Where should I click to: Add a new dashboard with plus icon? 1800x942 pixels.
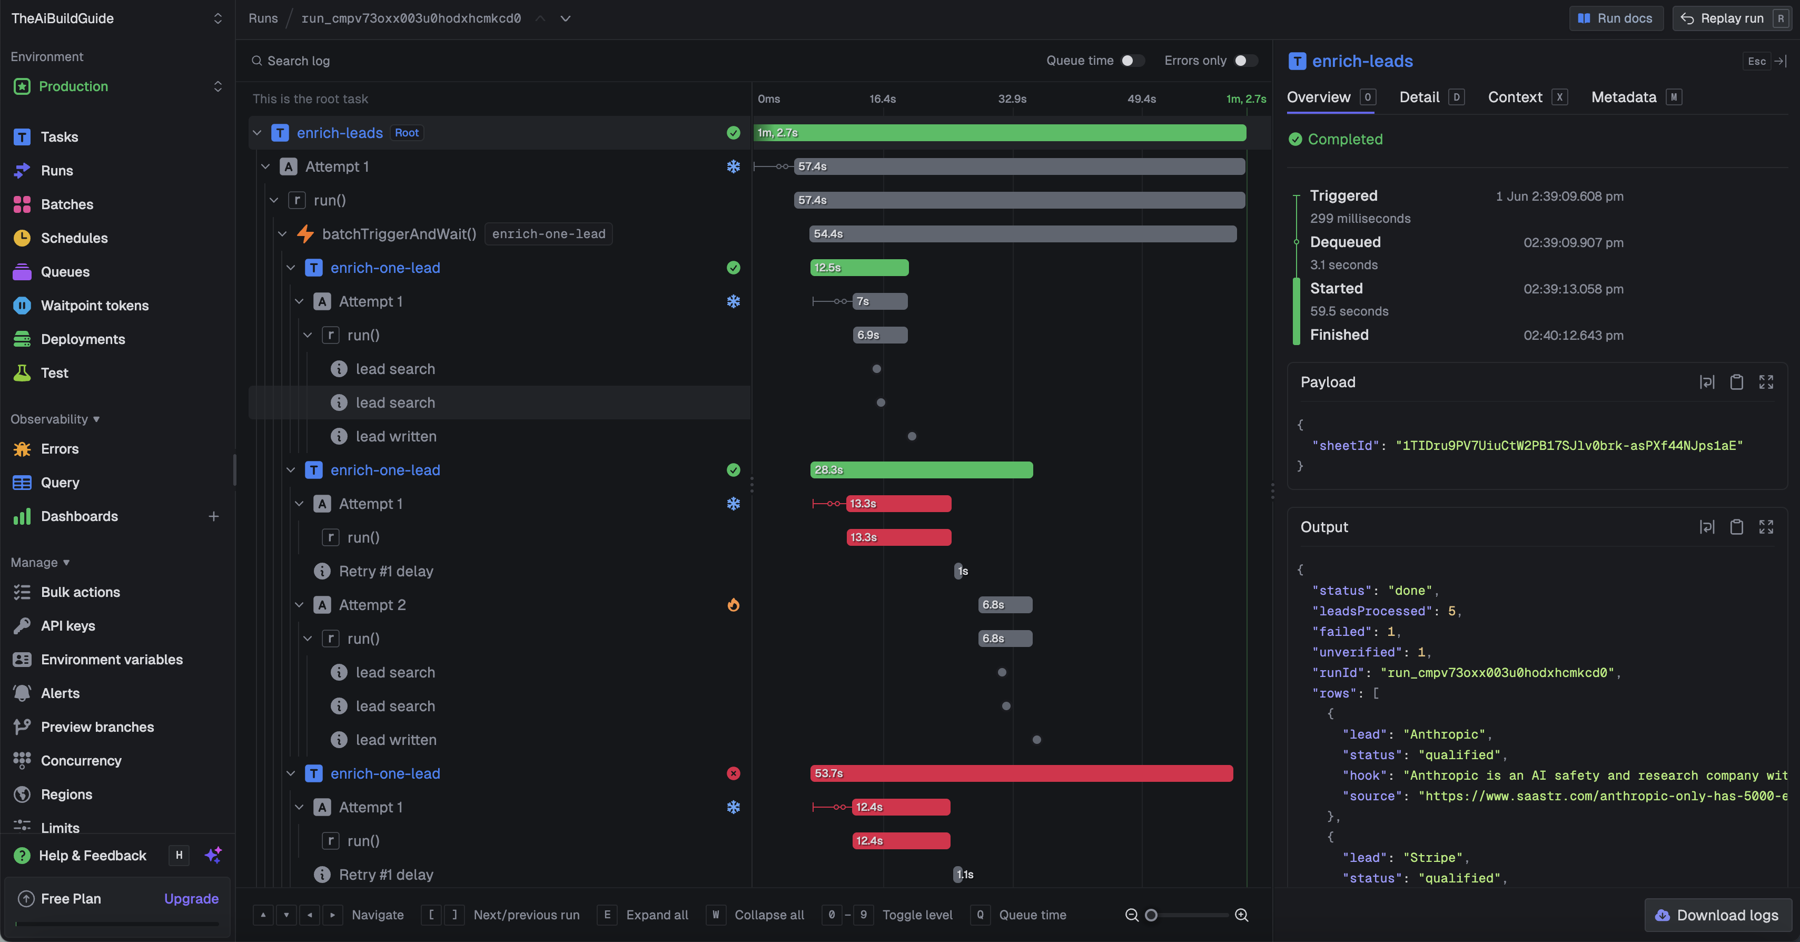click(213, 516)
